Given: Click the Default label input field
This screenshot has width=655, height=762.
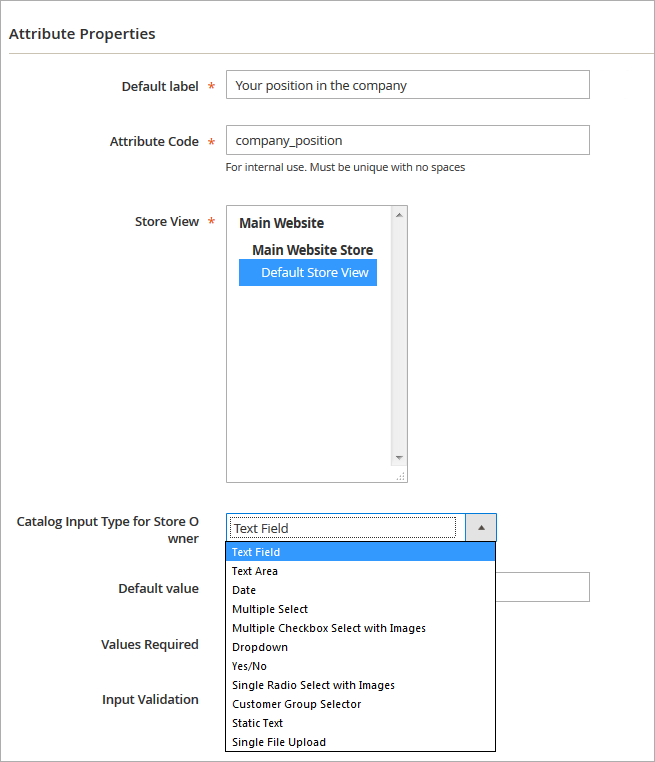Looking at the screenshot, I should pyautogui.click(x=407, y=85).
